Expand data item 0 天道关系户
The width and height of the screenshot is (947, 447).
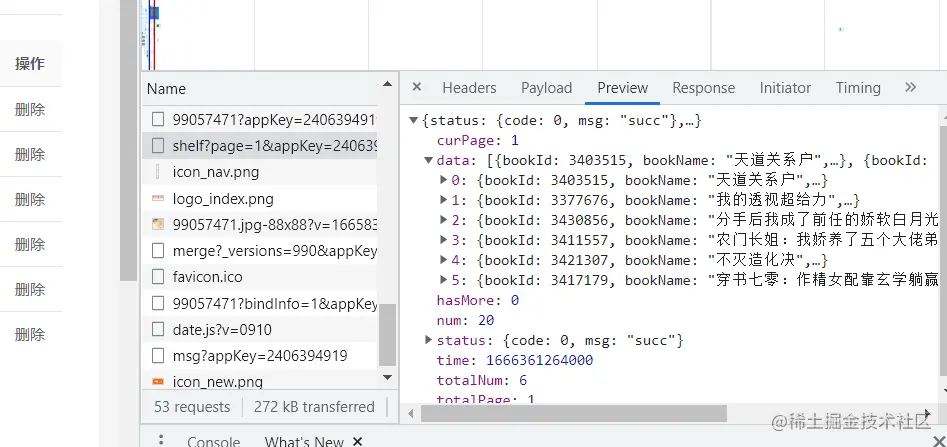pos(443,180)
